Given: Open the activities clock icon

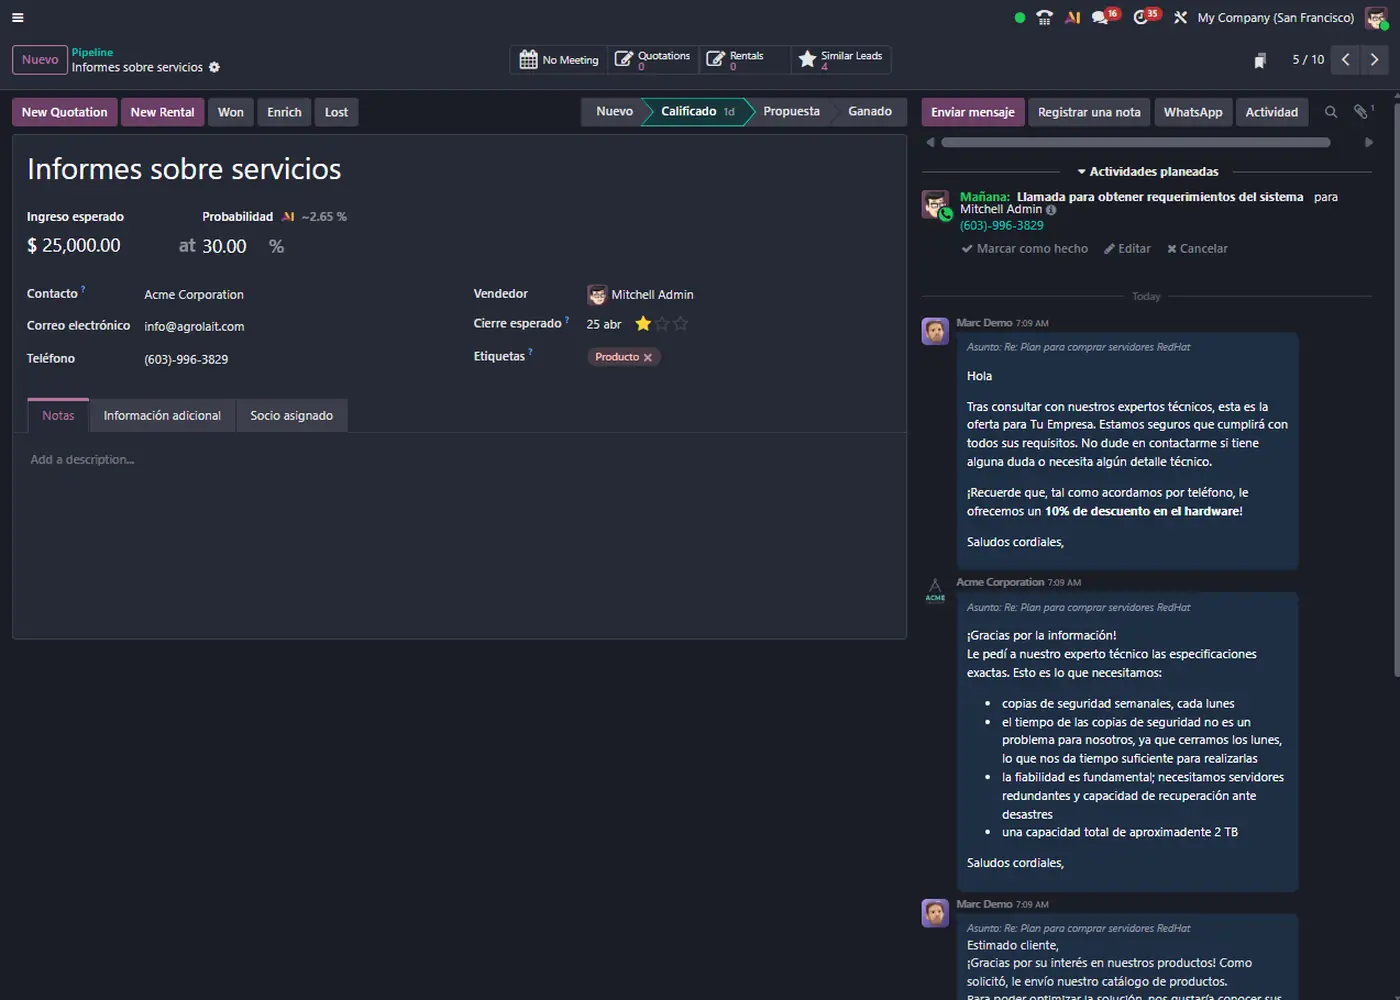Looking at the screenshot, I should point(1141,17).
